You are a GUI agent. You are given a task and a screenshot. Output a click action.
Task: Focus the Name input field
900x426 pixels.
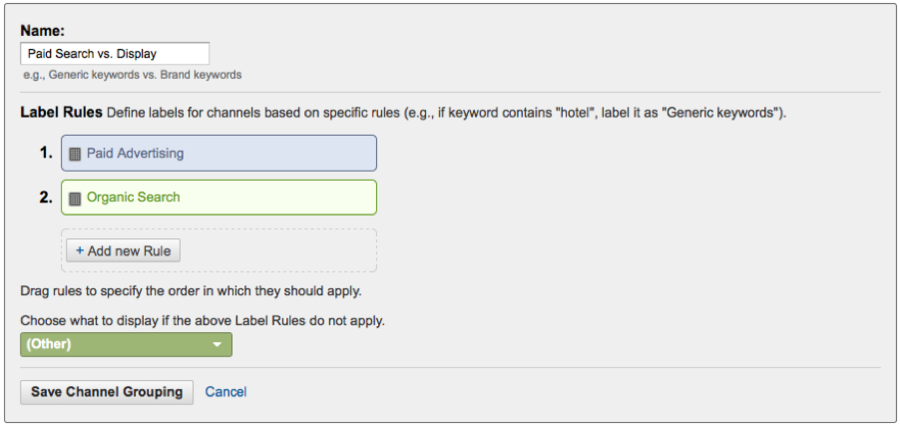tap(115, 54)
